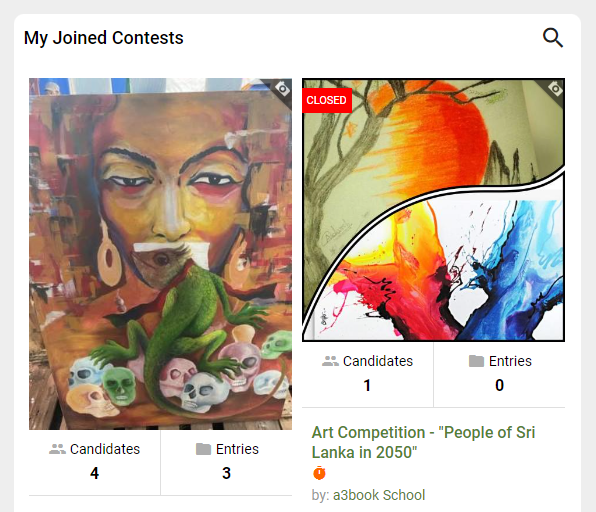
Task: Visit the a3book School profile link
Action: pyautogui.click(x=379, y=495)
